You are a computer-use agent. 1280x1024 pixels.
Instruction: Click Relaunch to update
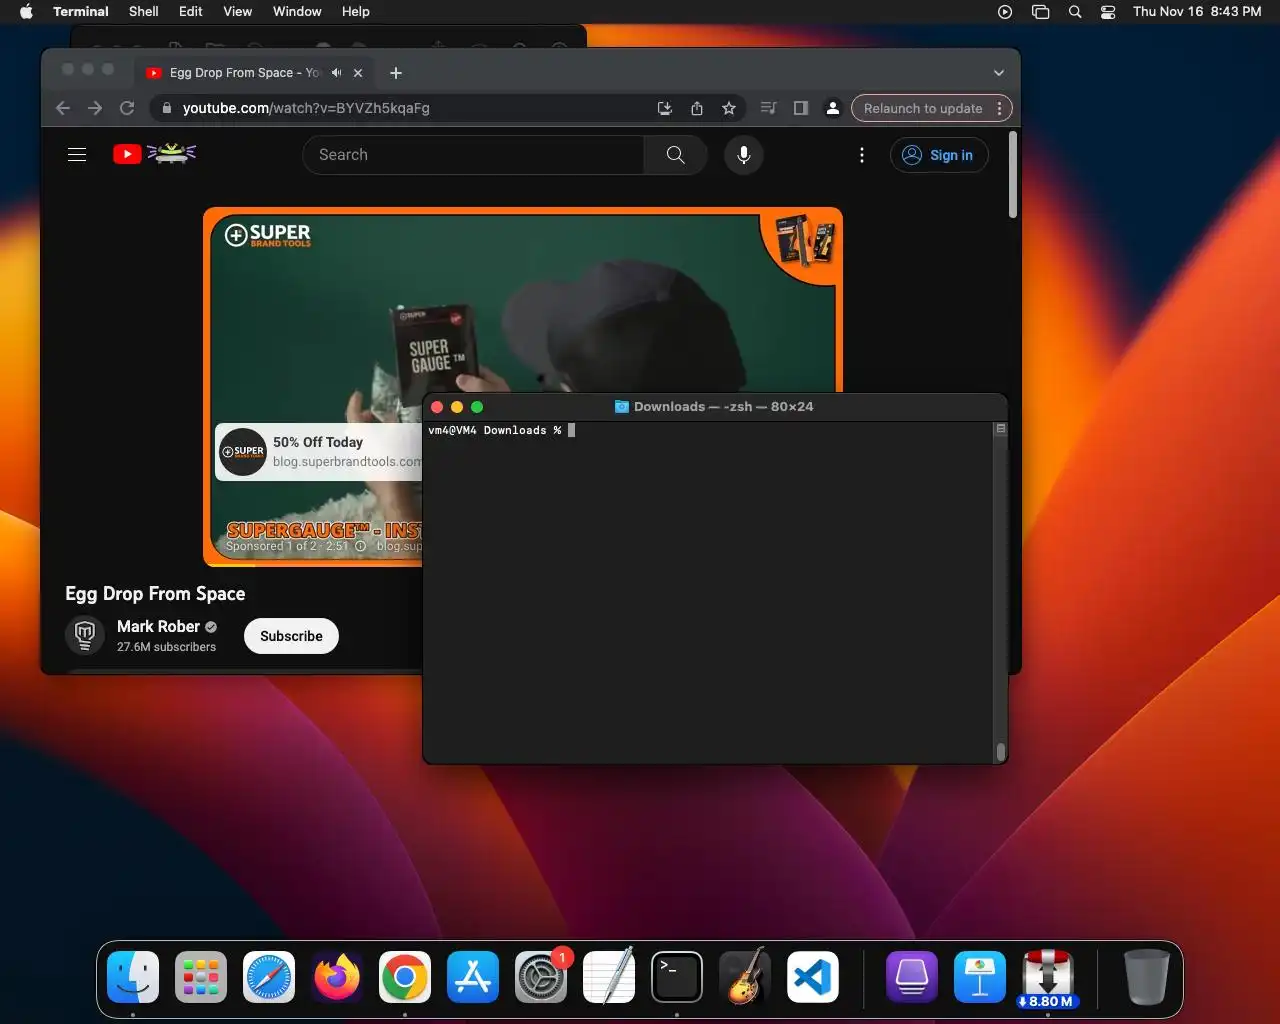tap(922, 108)
